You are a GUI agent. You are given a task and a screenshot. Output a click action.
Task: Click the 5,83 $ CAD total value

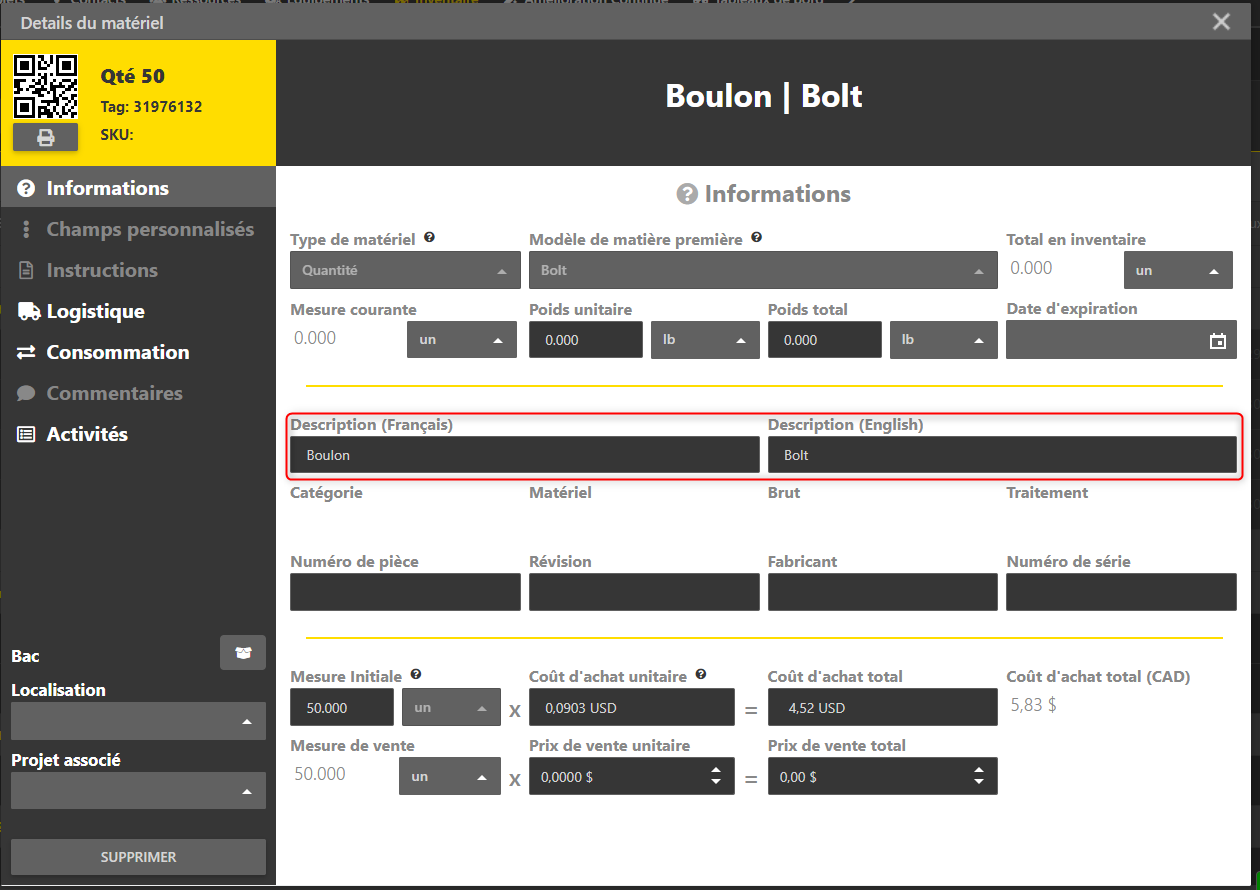pos(1034,705)
